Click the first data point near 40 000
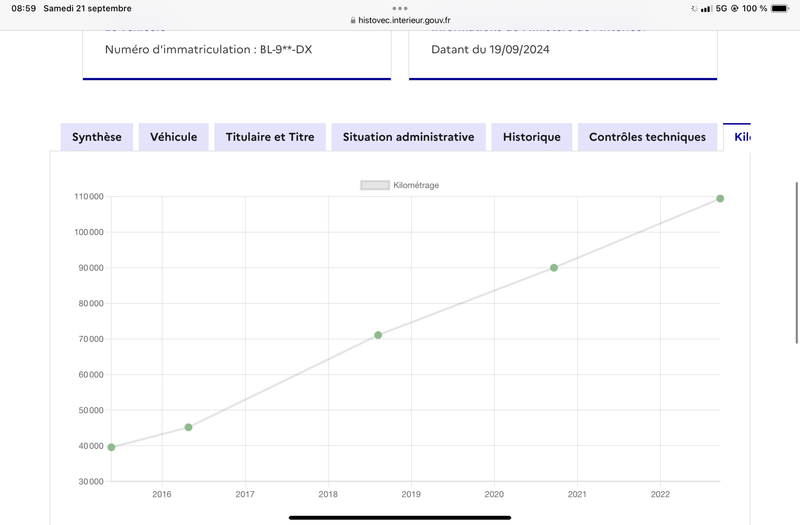The image size is (800, 525). click(x=111, y=447)
